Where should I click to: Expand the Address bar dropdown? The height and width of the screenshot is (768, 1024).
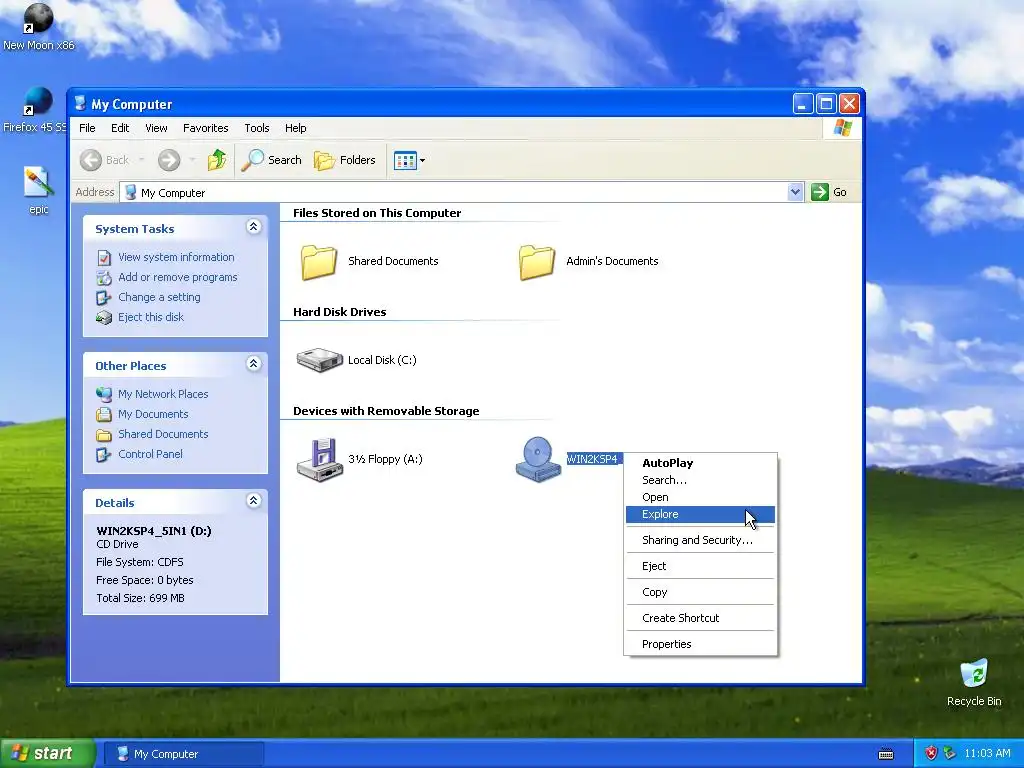coord(795,192)
